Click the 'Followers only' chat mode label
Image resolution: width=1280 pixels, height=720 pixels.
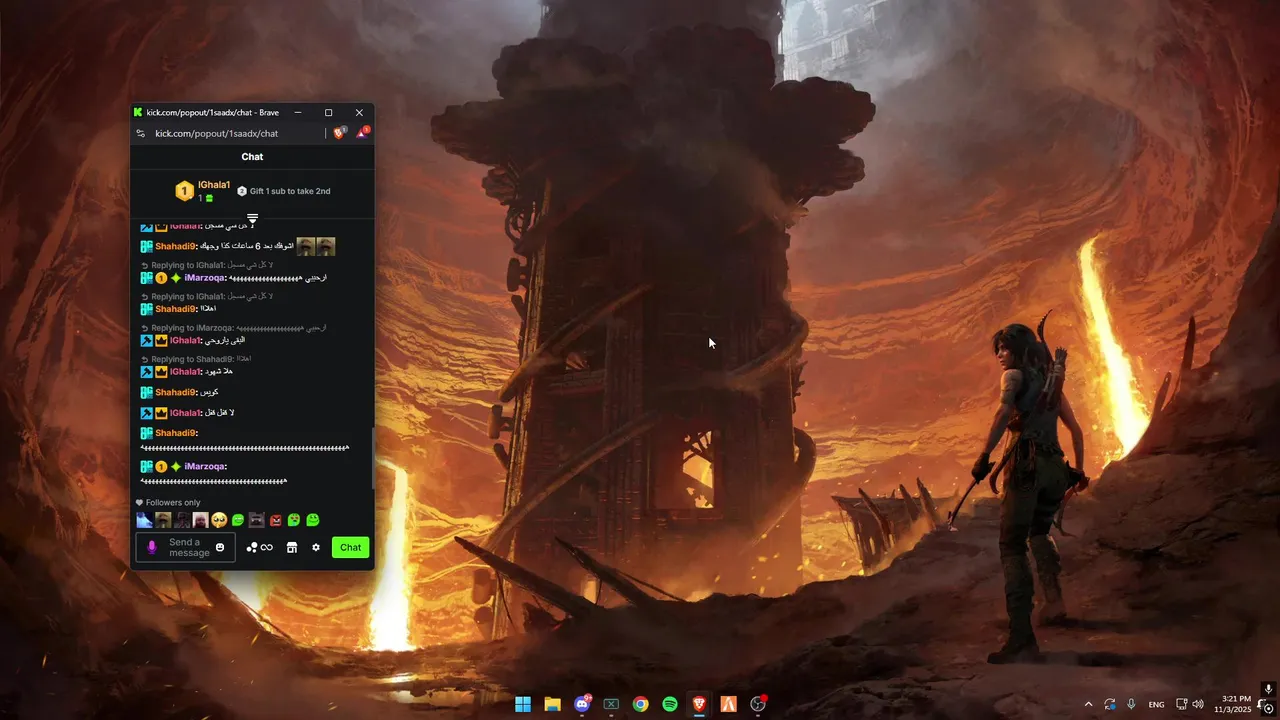pos(173,503)
